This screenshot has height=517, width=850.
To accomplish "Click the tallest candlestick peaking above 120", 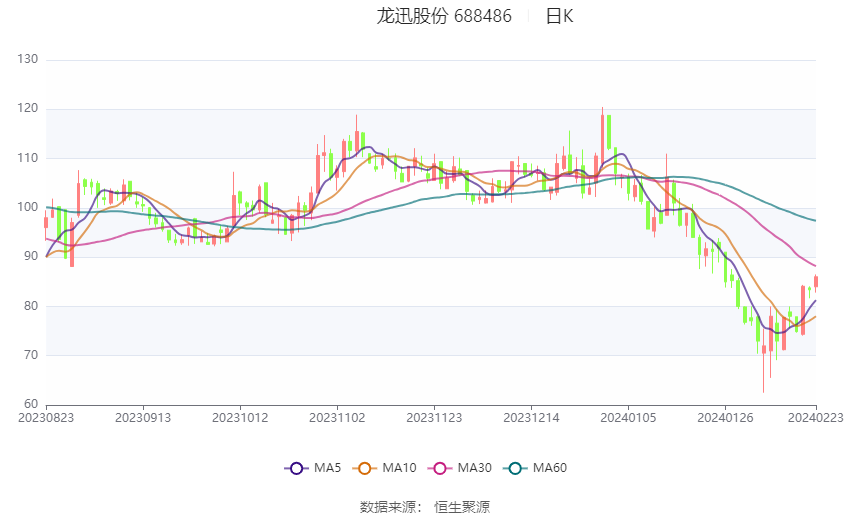I will [602, 141].
